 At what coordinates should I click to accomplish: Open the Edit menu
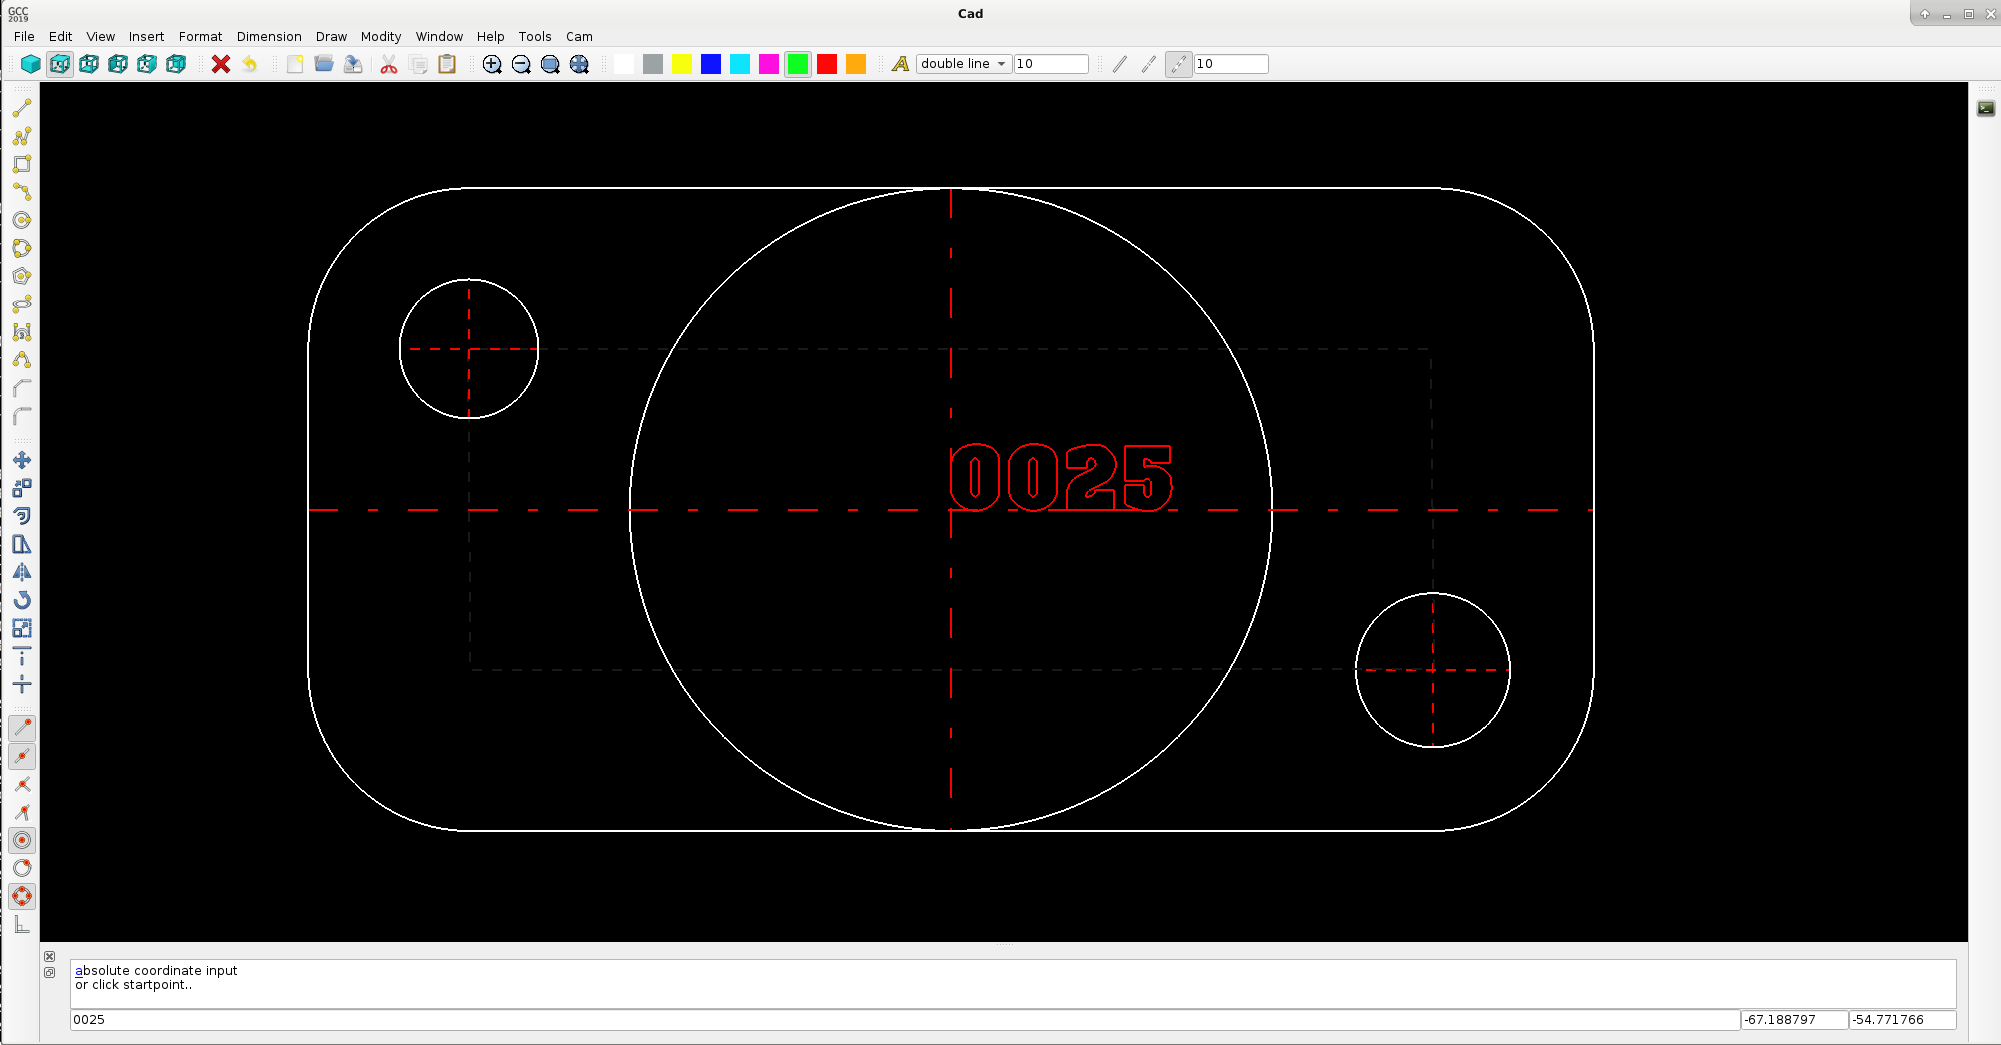click(x=60, y=36)
